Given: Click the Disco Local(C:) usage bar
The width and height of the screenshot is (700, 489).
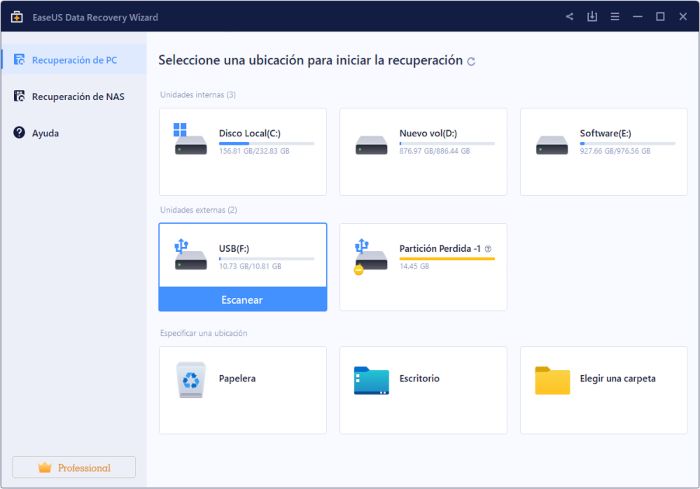Looking at the screenshot, I should (x=267, y=143).
